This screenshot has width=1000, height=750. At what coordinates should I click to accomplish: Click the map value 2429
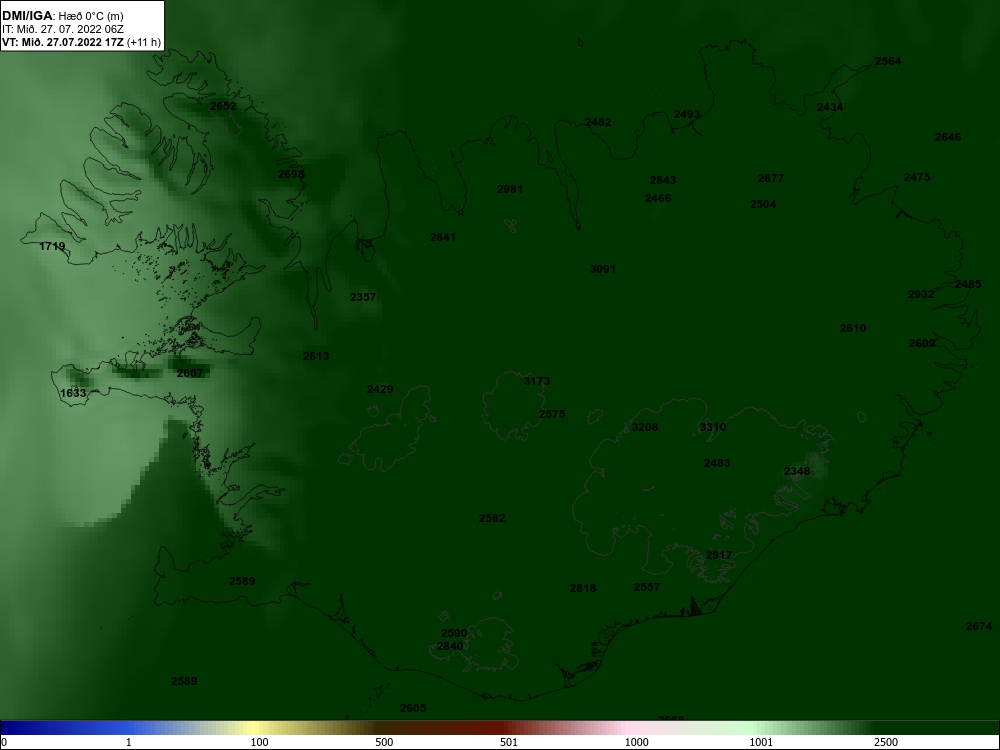click(x=380, y=390)
